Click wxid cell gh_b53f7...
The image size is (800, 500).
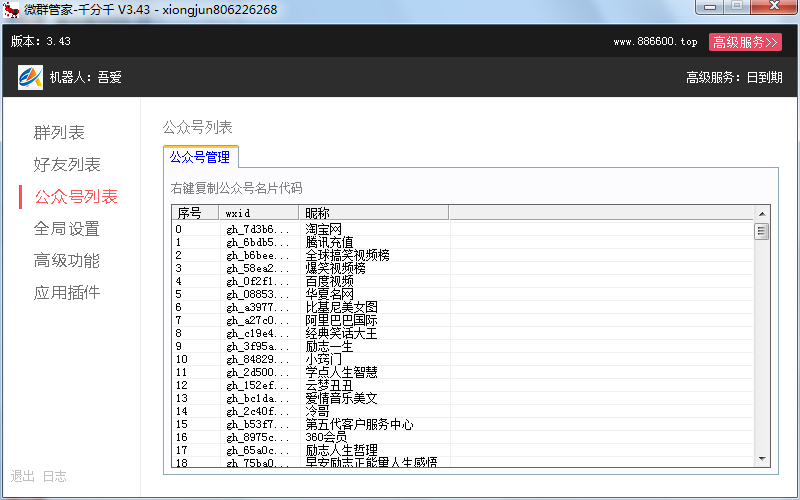pos(258,424)
